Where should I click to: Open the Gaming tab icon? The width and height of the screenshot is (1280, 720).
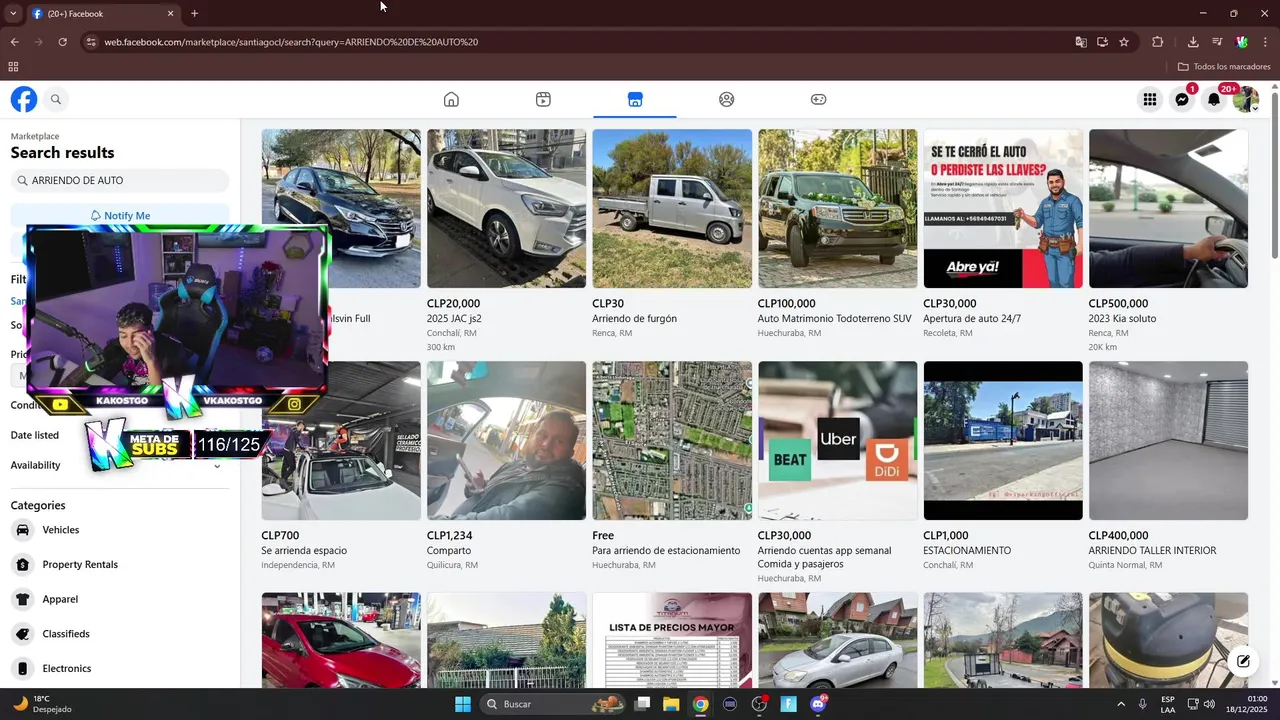click(x=818, y=99)
